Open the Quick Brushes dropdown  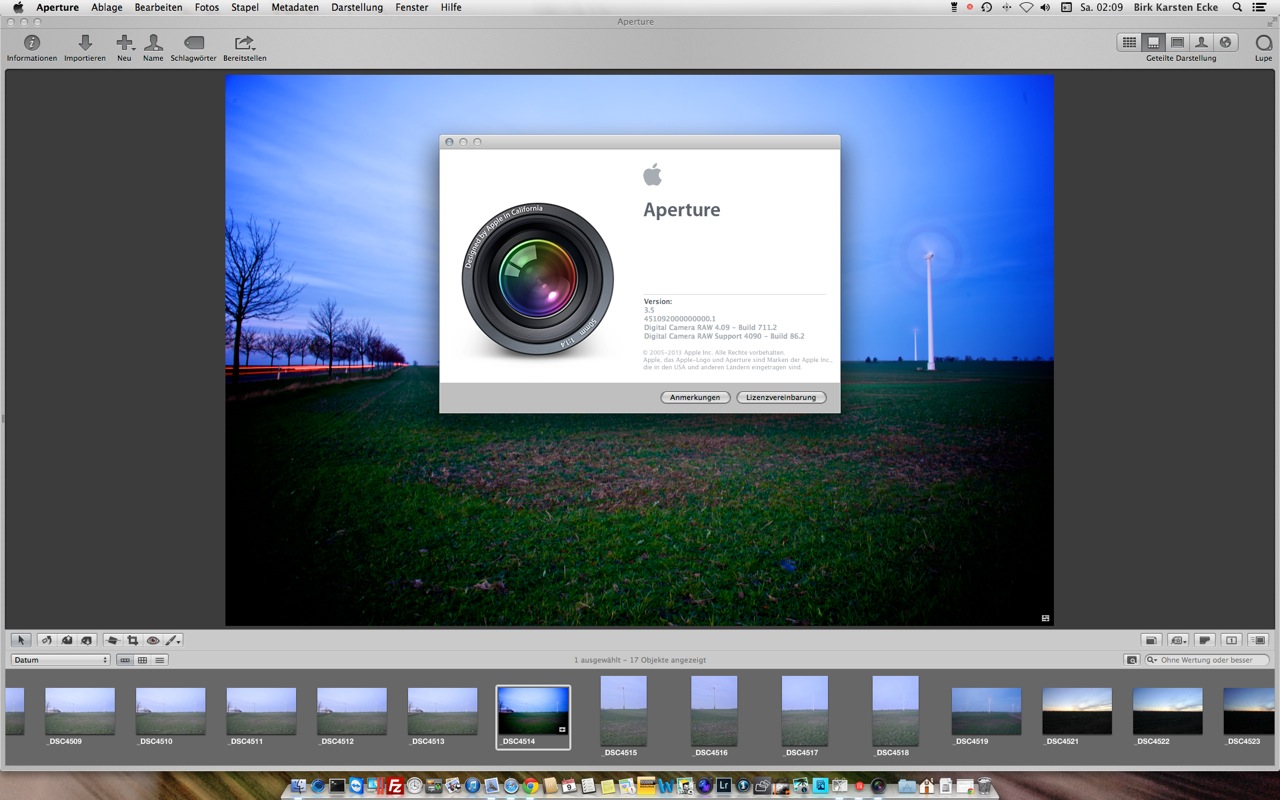coord(174,640)
